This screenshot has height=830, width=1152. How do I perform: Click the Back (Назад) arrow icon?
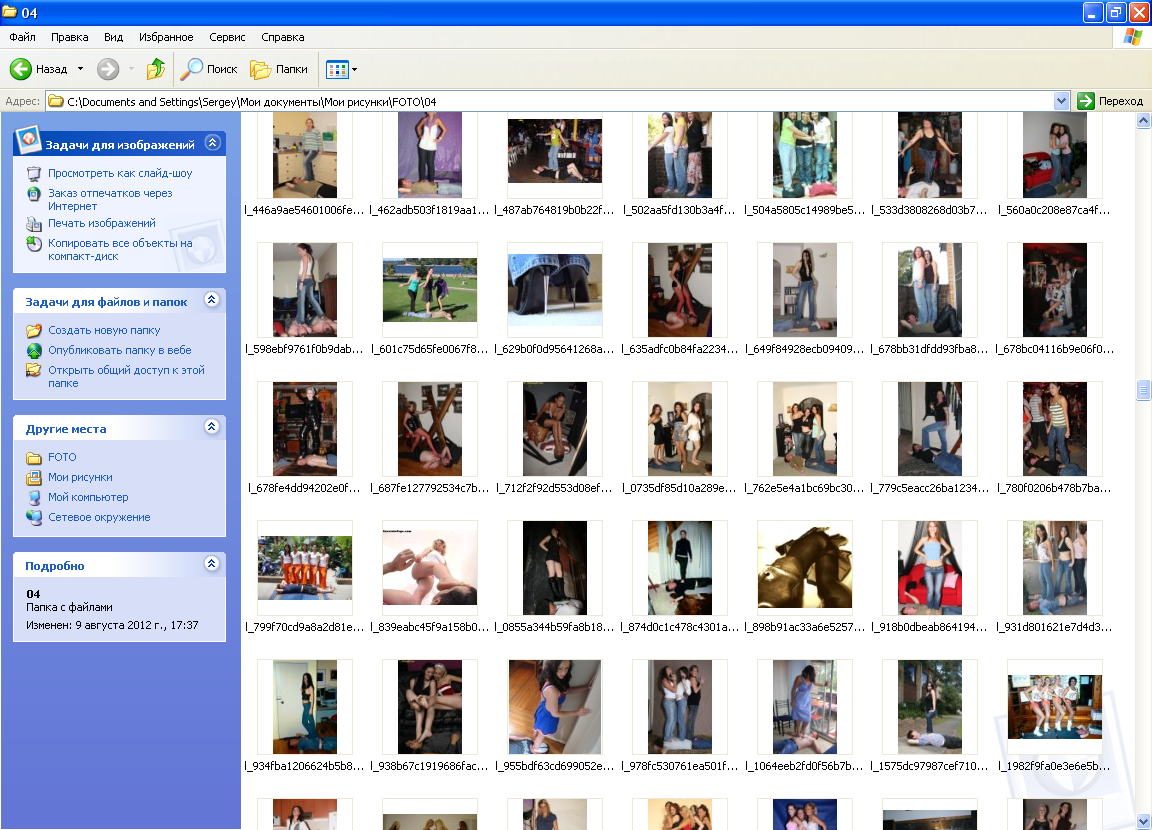click(21, 69)
